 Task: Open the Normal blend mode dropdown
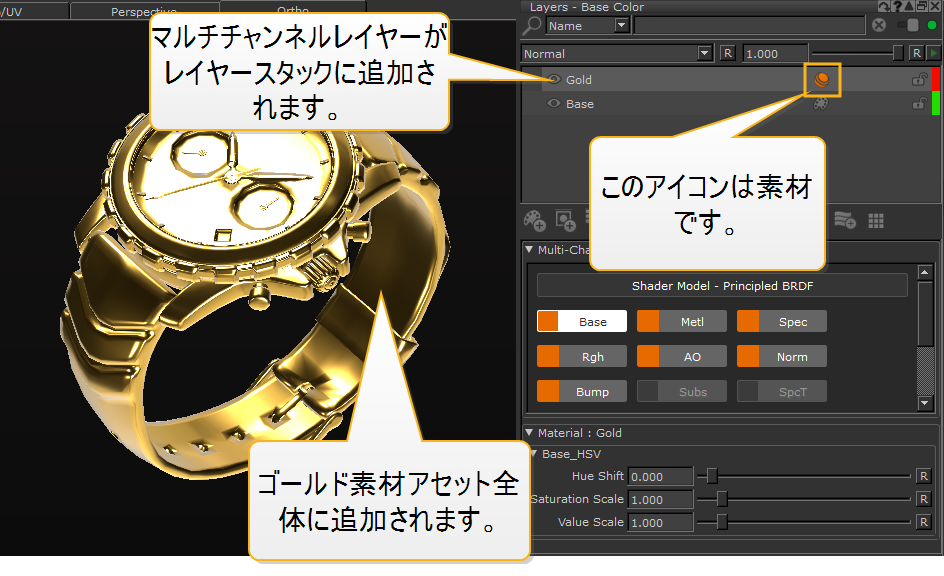(705, 53)
